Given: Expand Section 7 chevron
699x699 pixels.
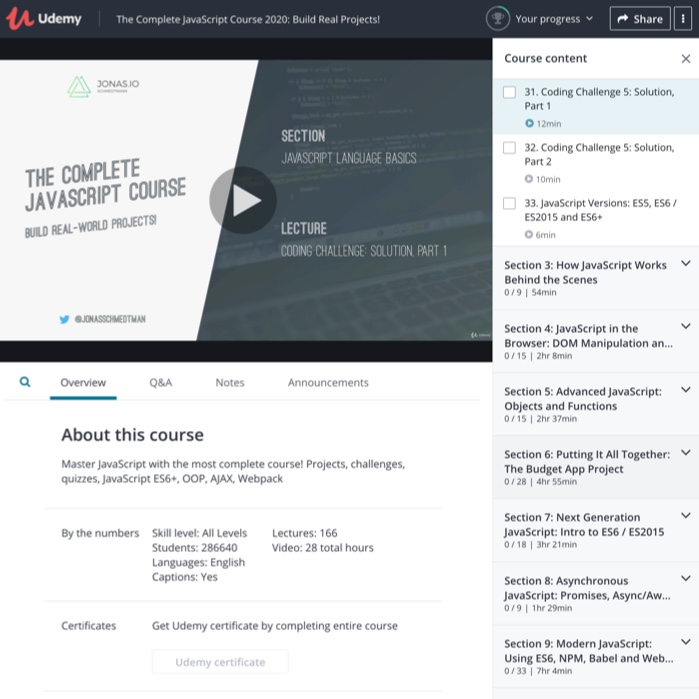Looking at the screenshot, I should pyautogui.click(x=686, y=515).
